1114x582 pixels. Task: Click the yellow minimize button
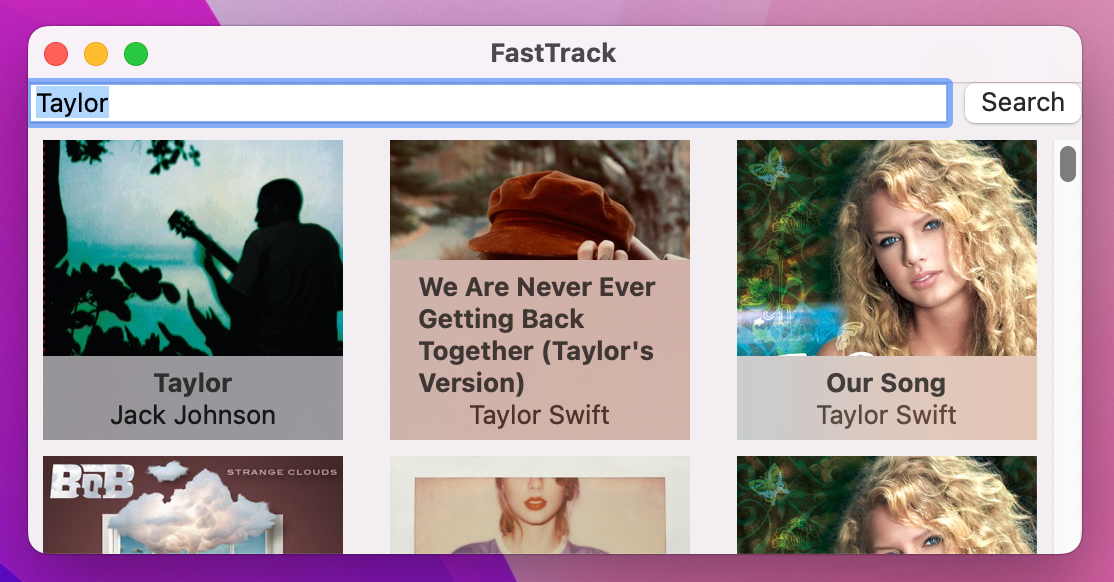(x=95, y=54)
